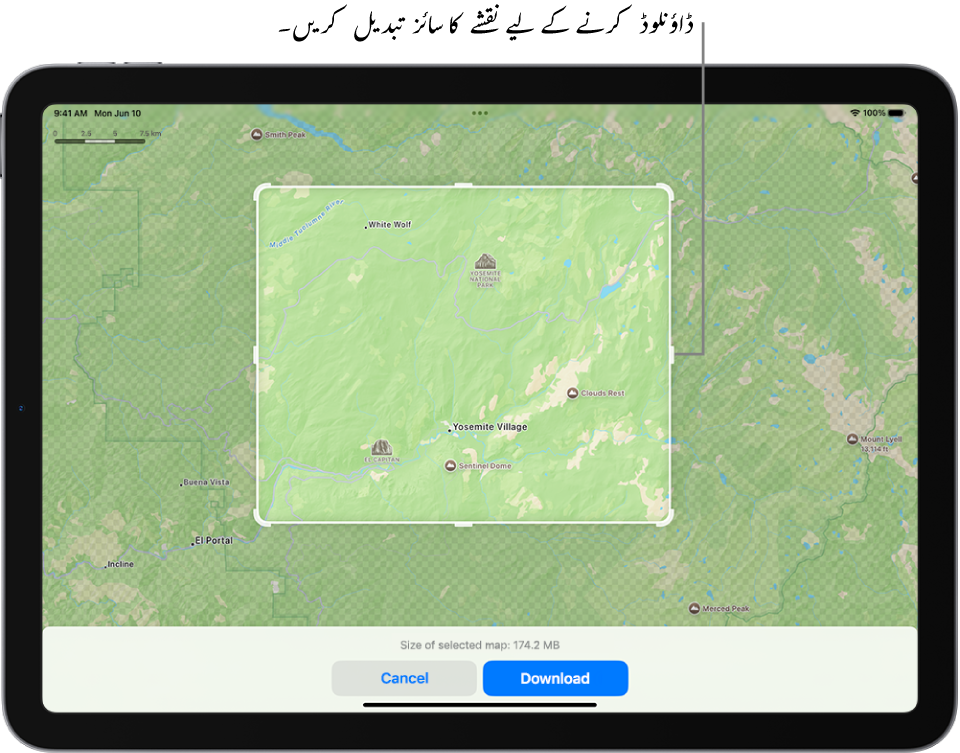Tap the home indicator bar

click(x=480, y=705)
